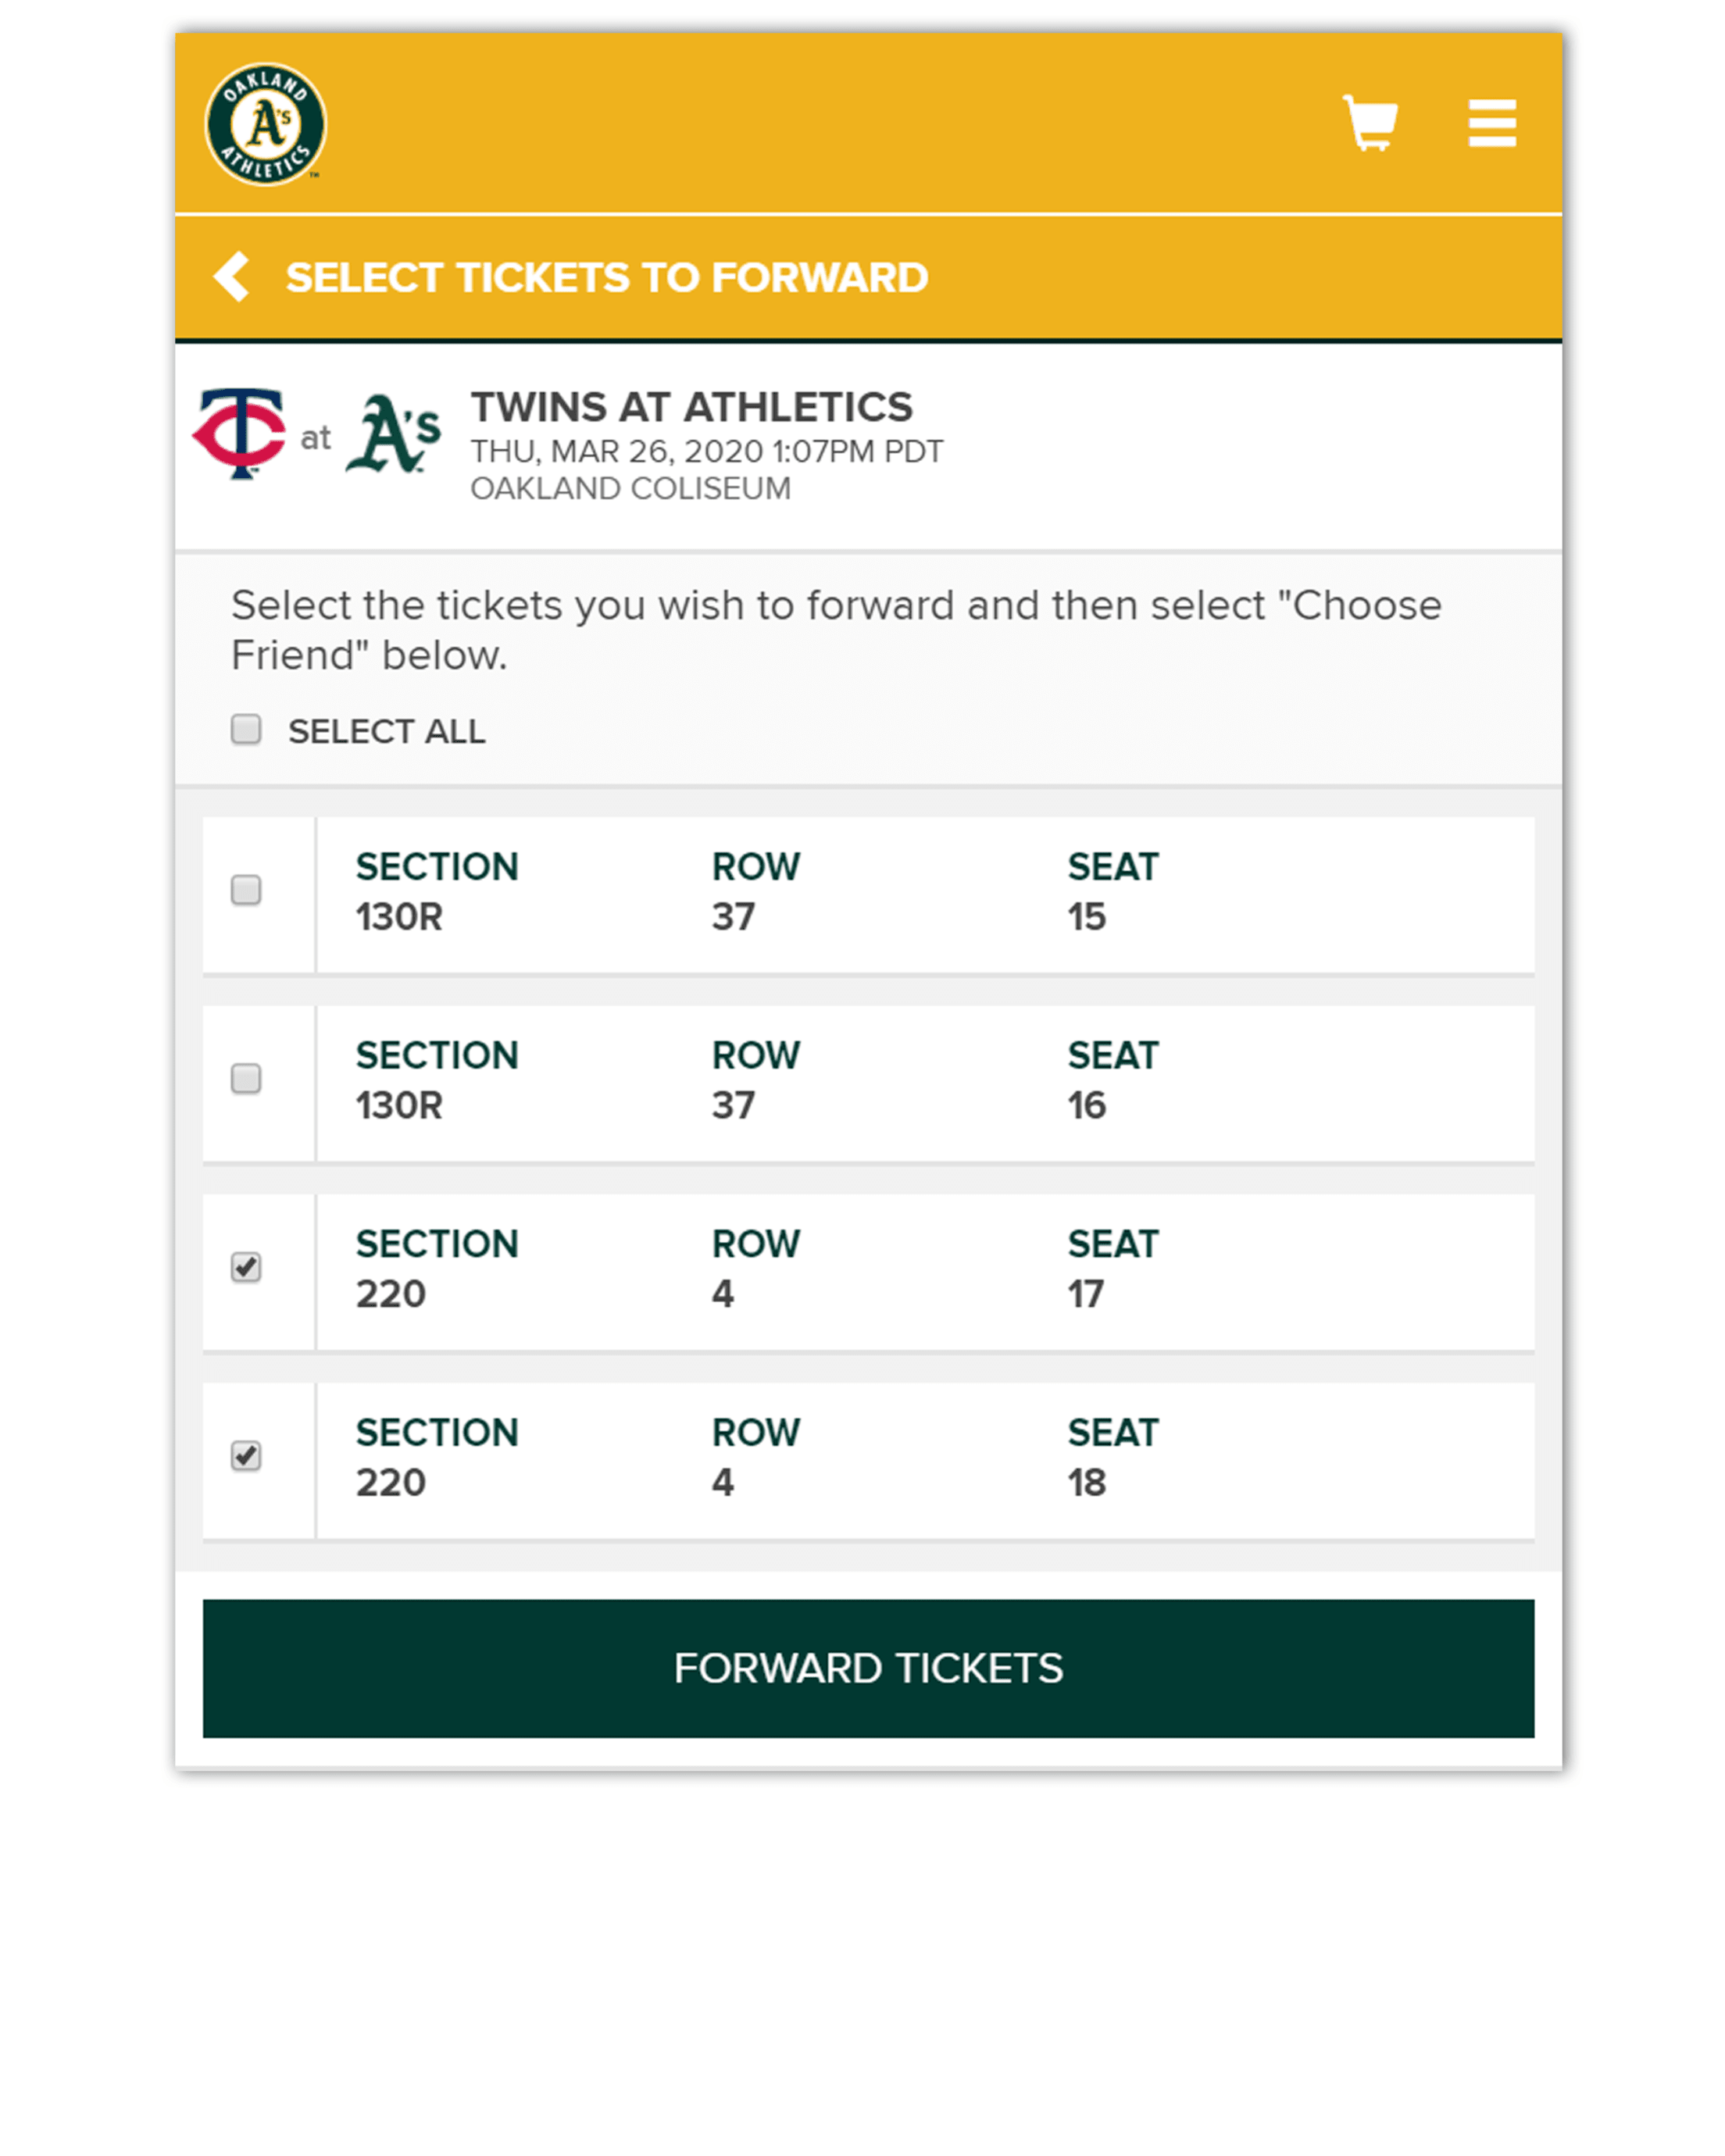Click the Minnesota Twins team logo
This screenshot has width=1725, height=2156.
click(240, 434)
